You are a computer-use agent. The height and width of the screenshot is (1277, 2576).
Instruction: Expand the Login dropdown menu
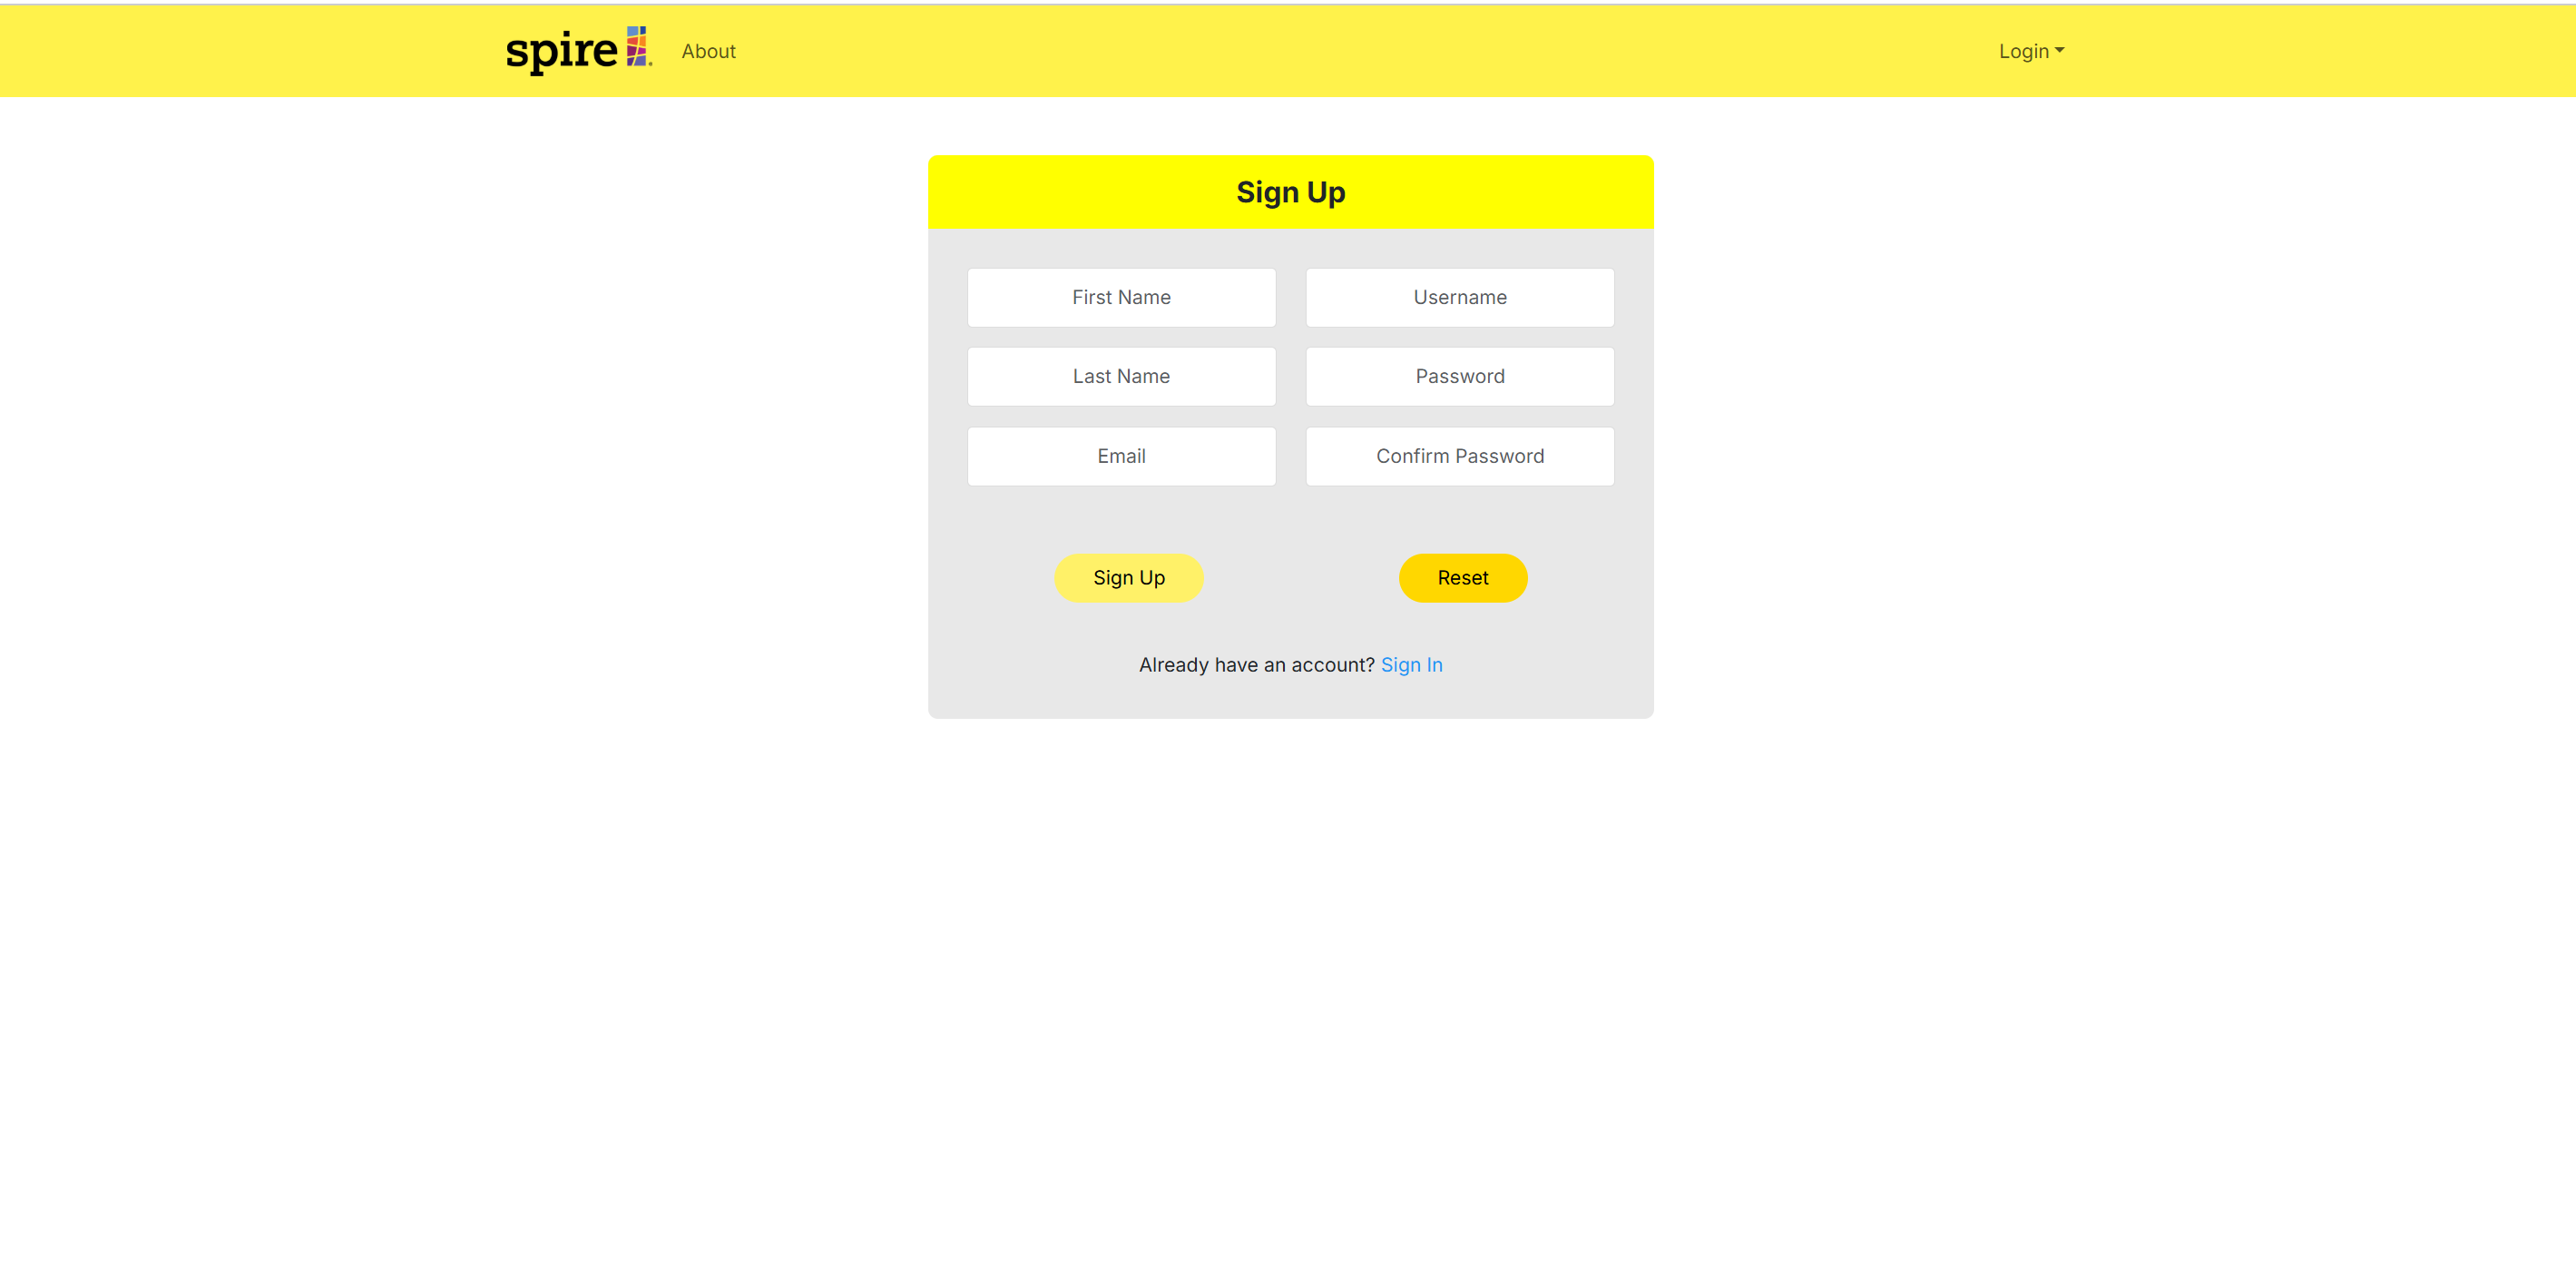tap(2031, 51)
